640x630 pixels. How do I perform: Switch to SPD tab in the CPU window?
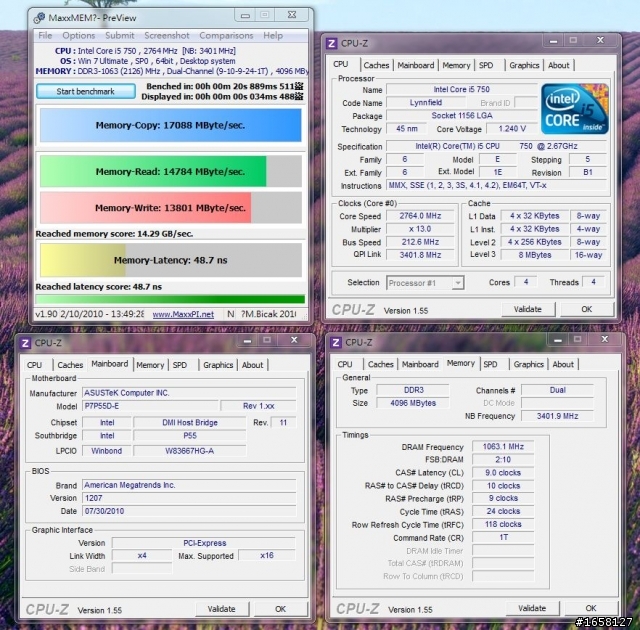click(486, 65)
